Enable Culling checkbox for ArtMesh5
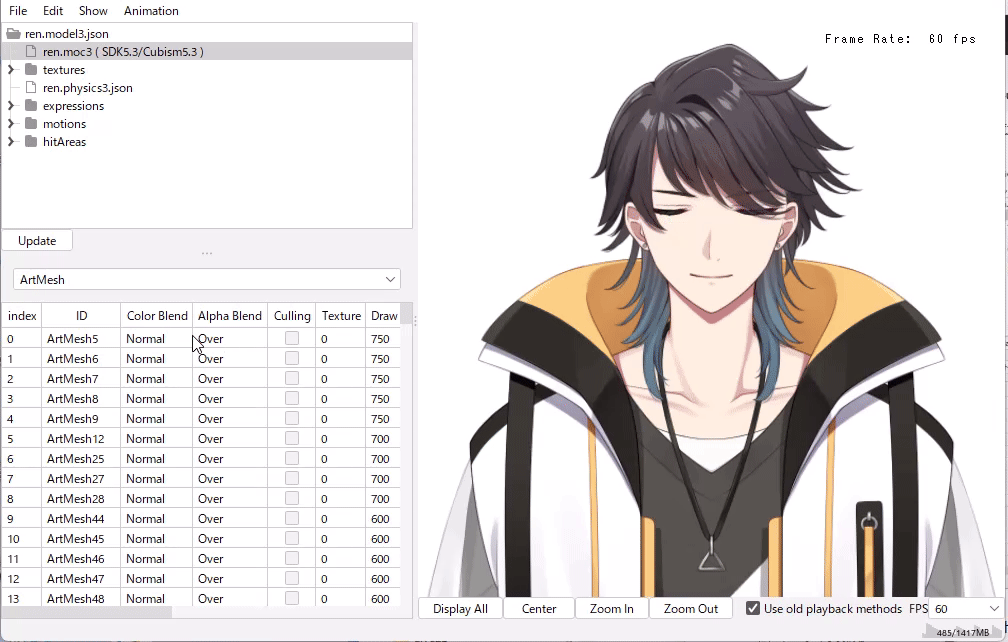 [292, 339]
